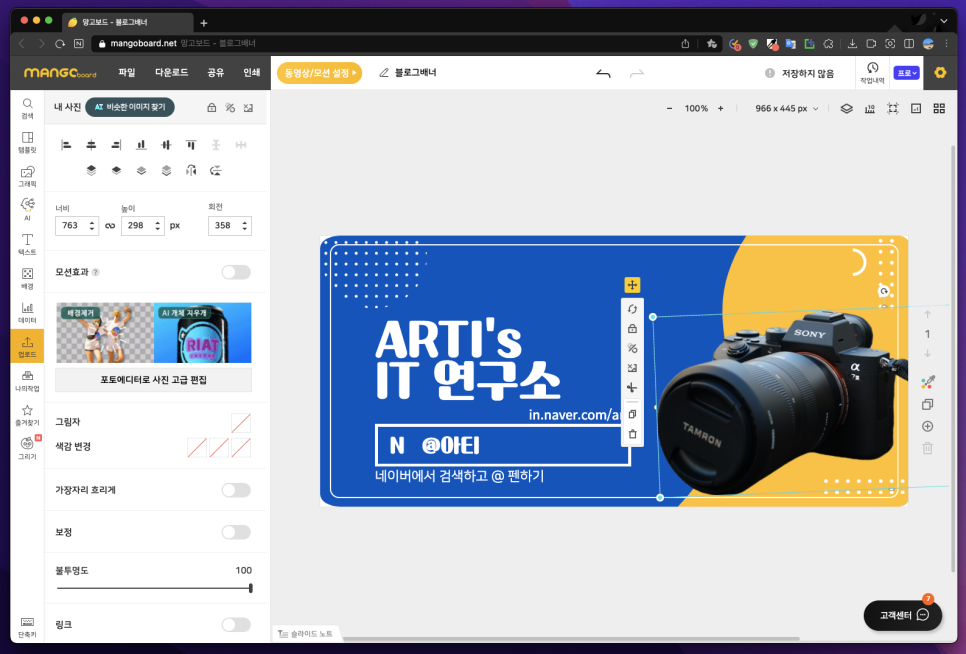The height and width of the screenshot is (654, 966).
Task: Select the 텍스트 text sidebar tool
Action: click(27, 244)
